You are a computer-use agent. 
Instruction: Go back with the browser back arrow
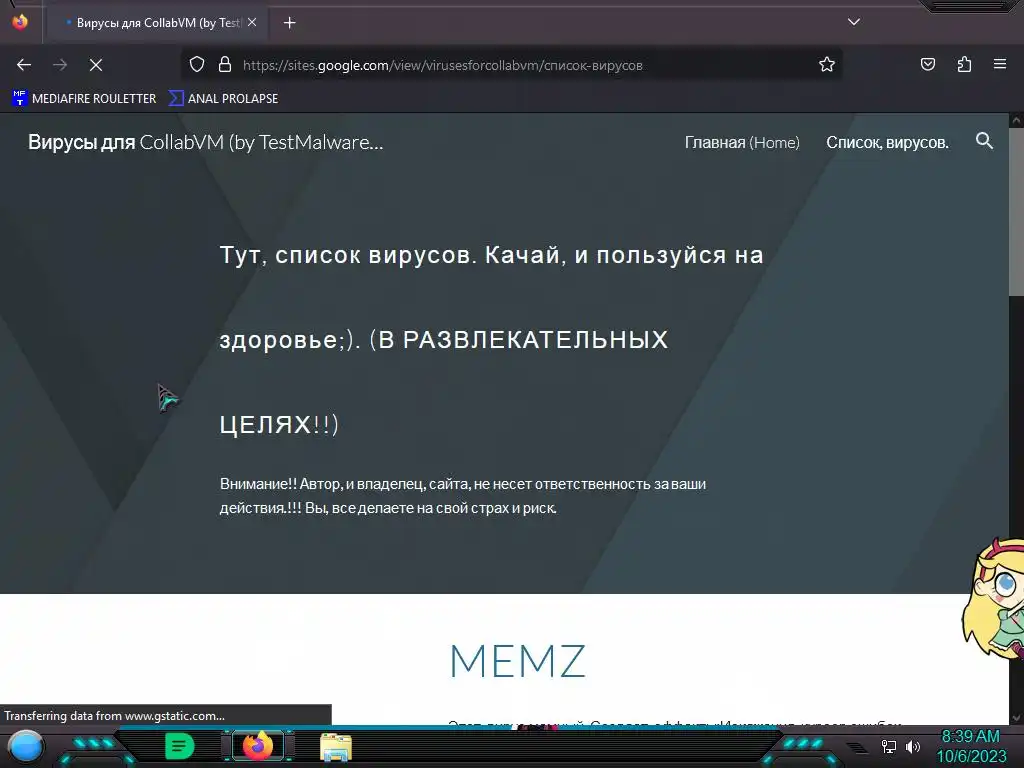[x=24, y=65]
